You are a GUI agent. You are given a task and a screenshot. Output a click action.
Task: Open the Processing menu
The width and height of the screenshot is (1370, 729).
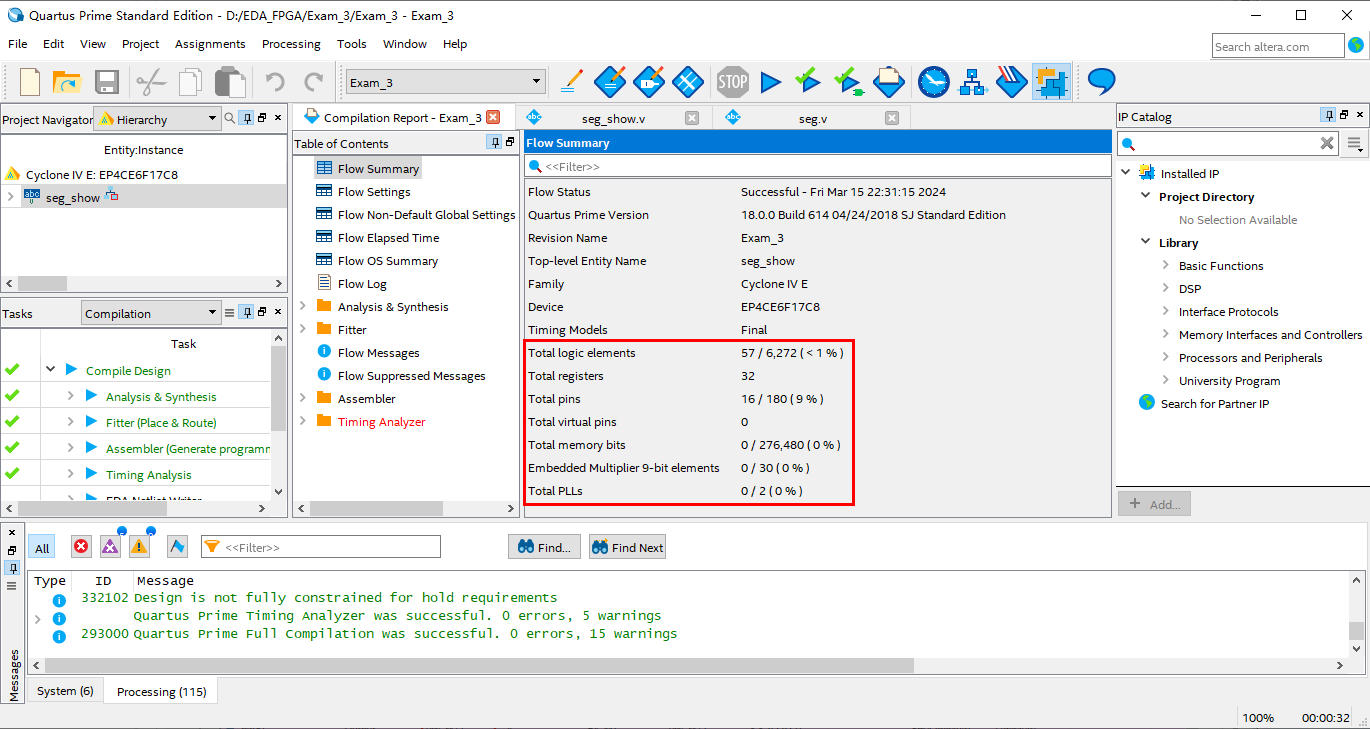click(291, 44)
